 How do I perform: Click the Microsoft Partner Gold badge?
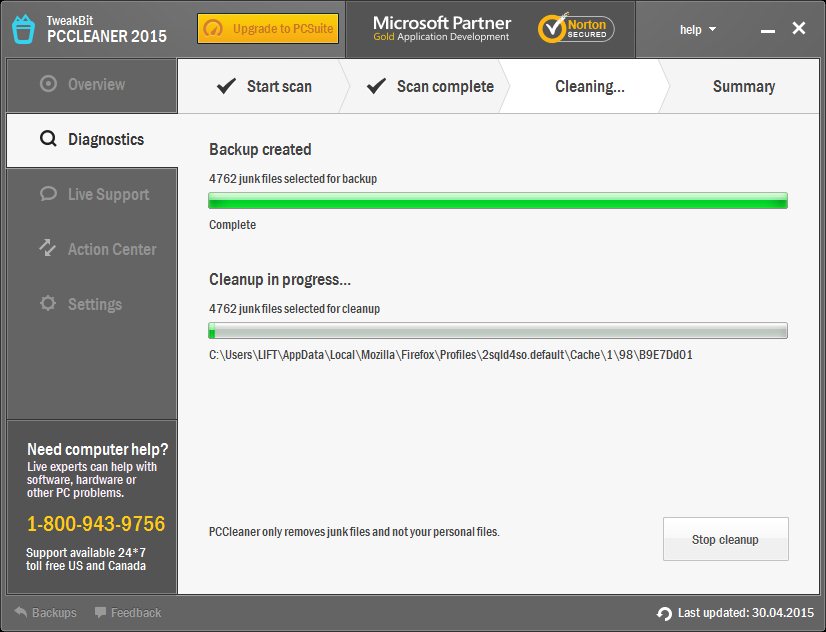coord(441,28)
